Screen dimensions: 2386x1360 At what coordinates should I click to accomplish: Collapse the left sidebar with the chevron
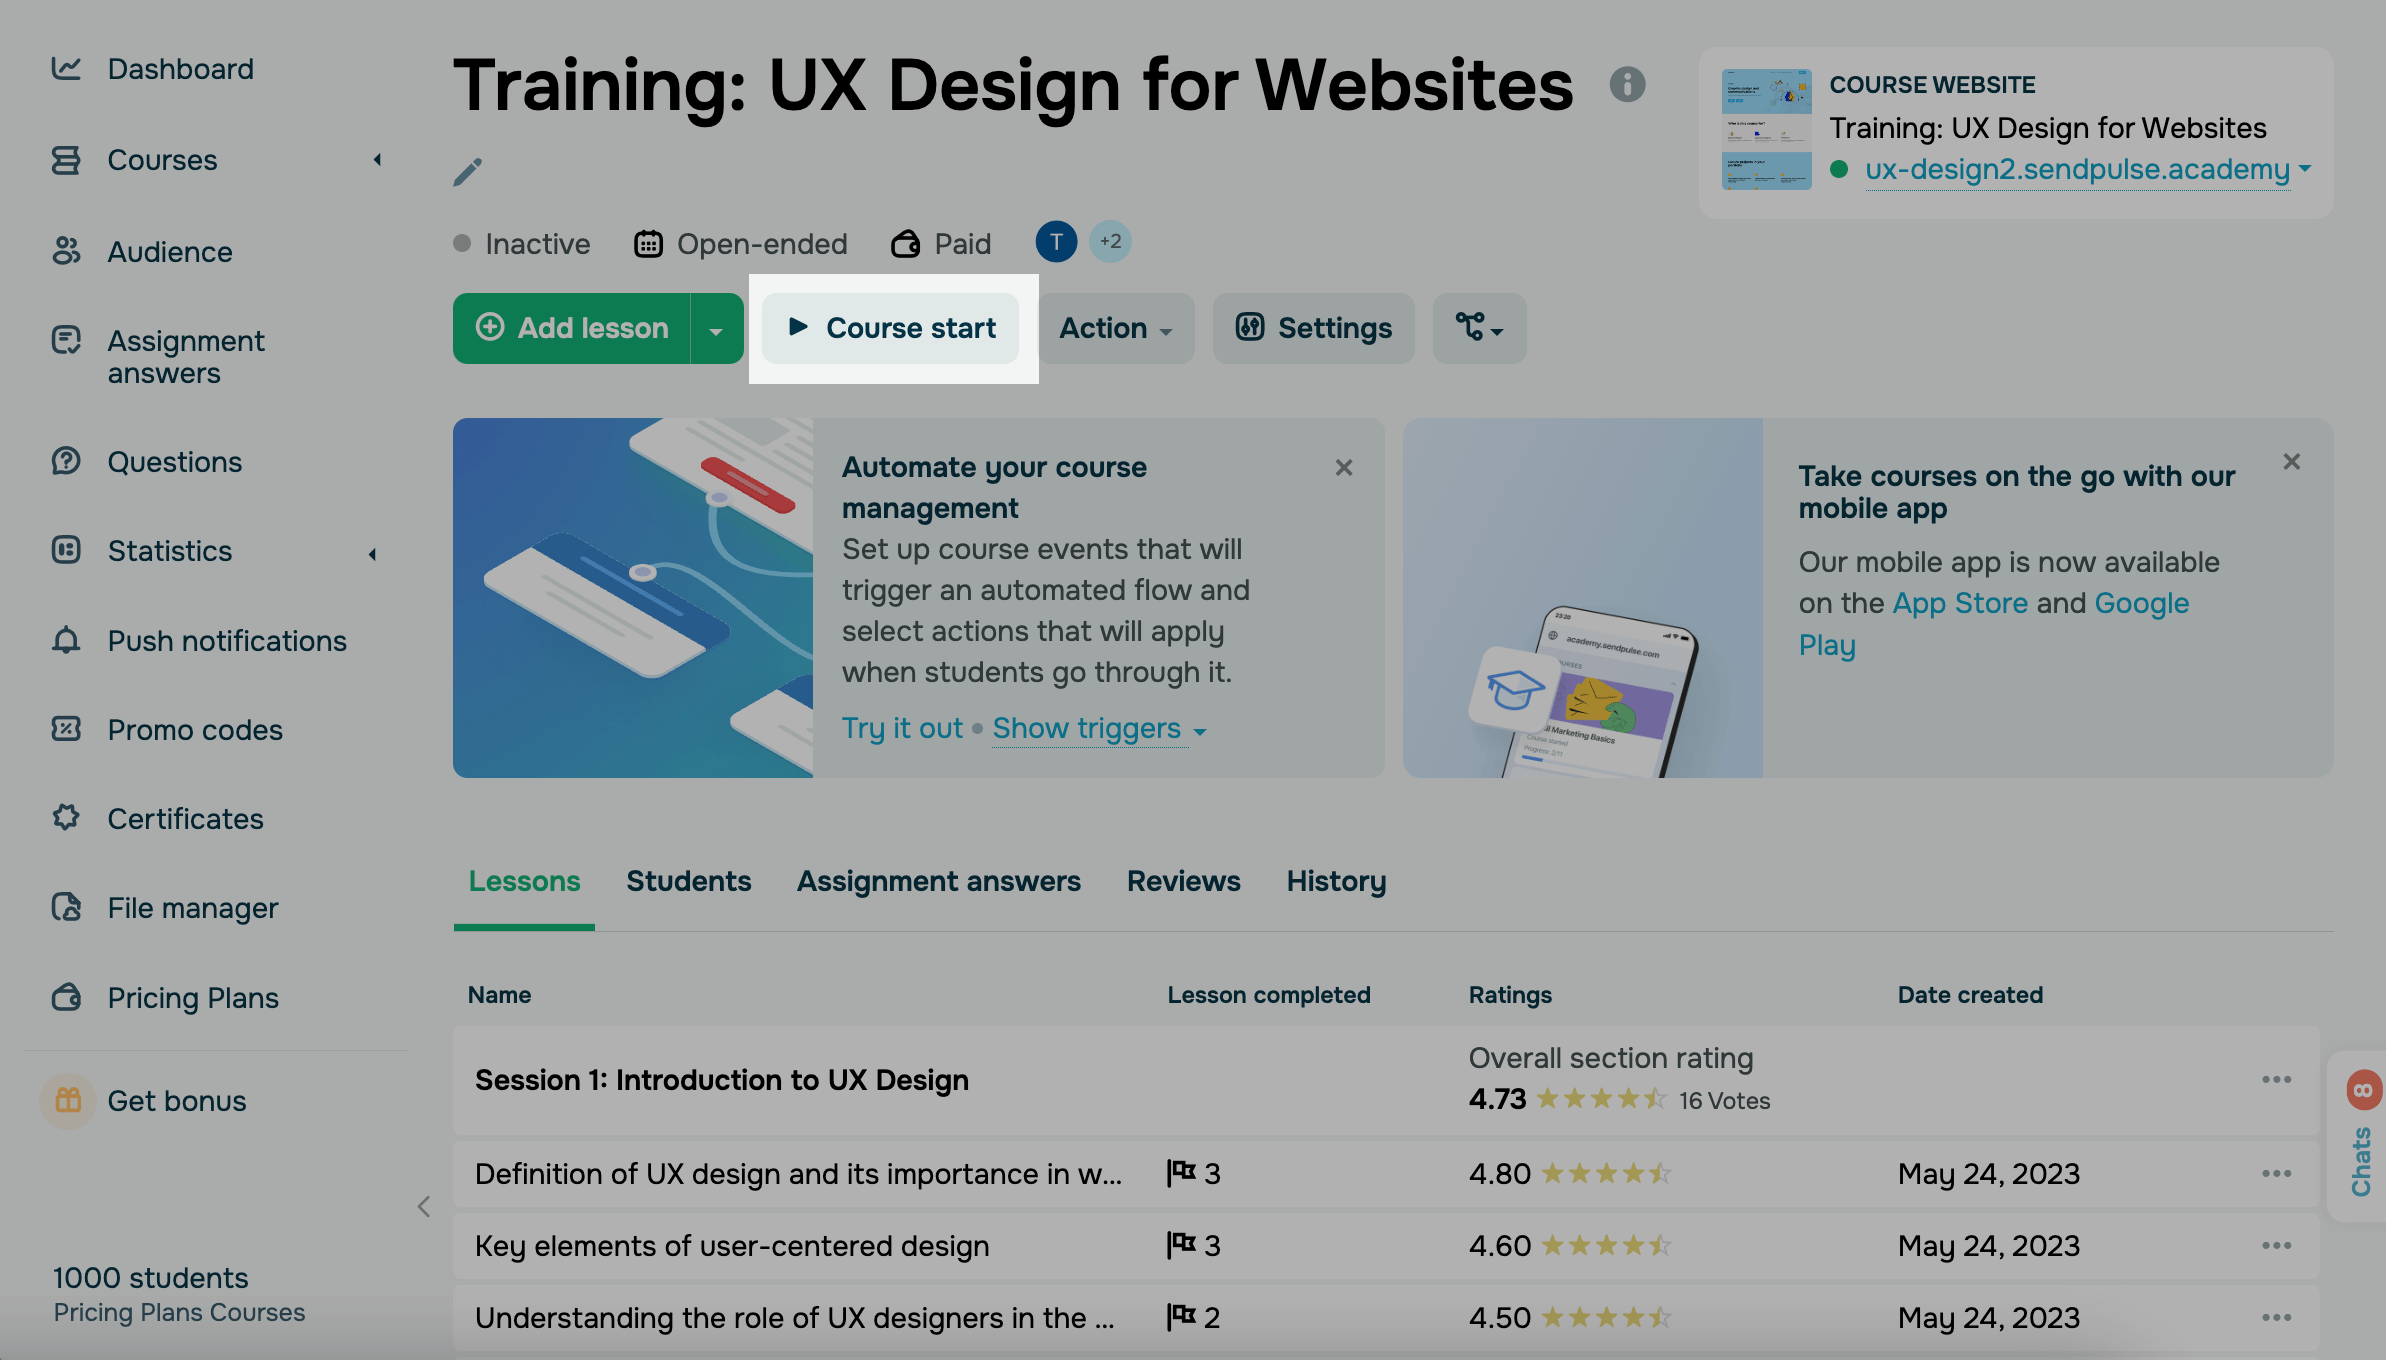click(424, 1207)
